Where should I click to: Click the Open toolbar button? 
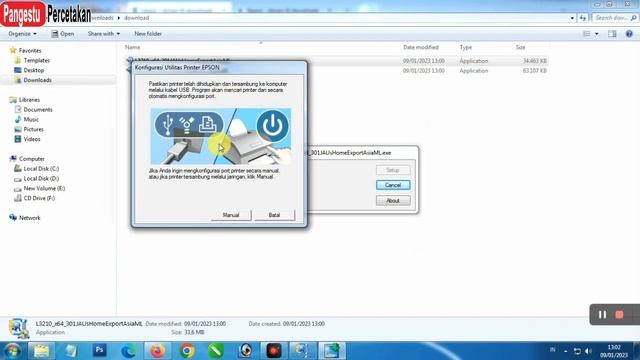(x=63, y=34)
